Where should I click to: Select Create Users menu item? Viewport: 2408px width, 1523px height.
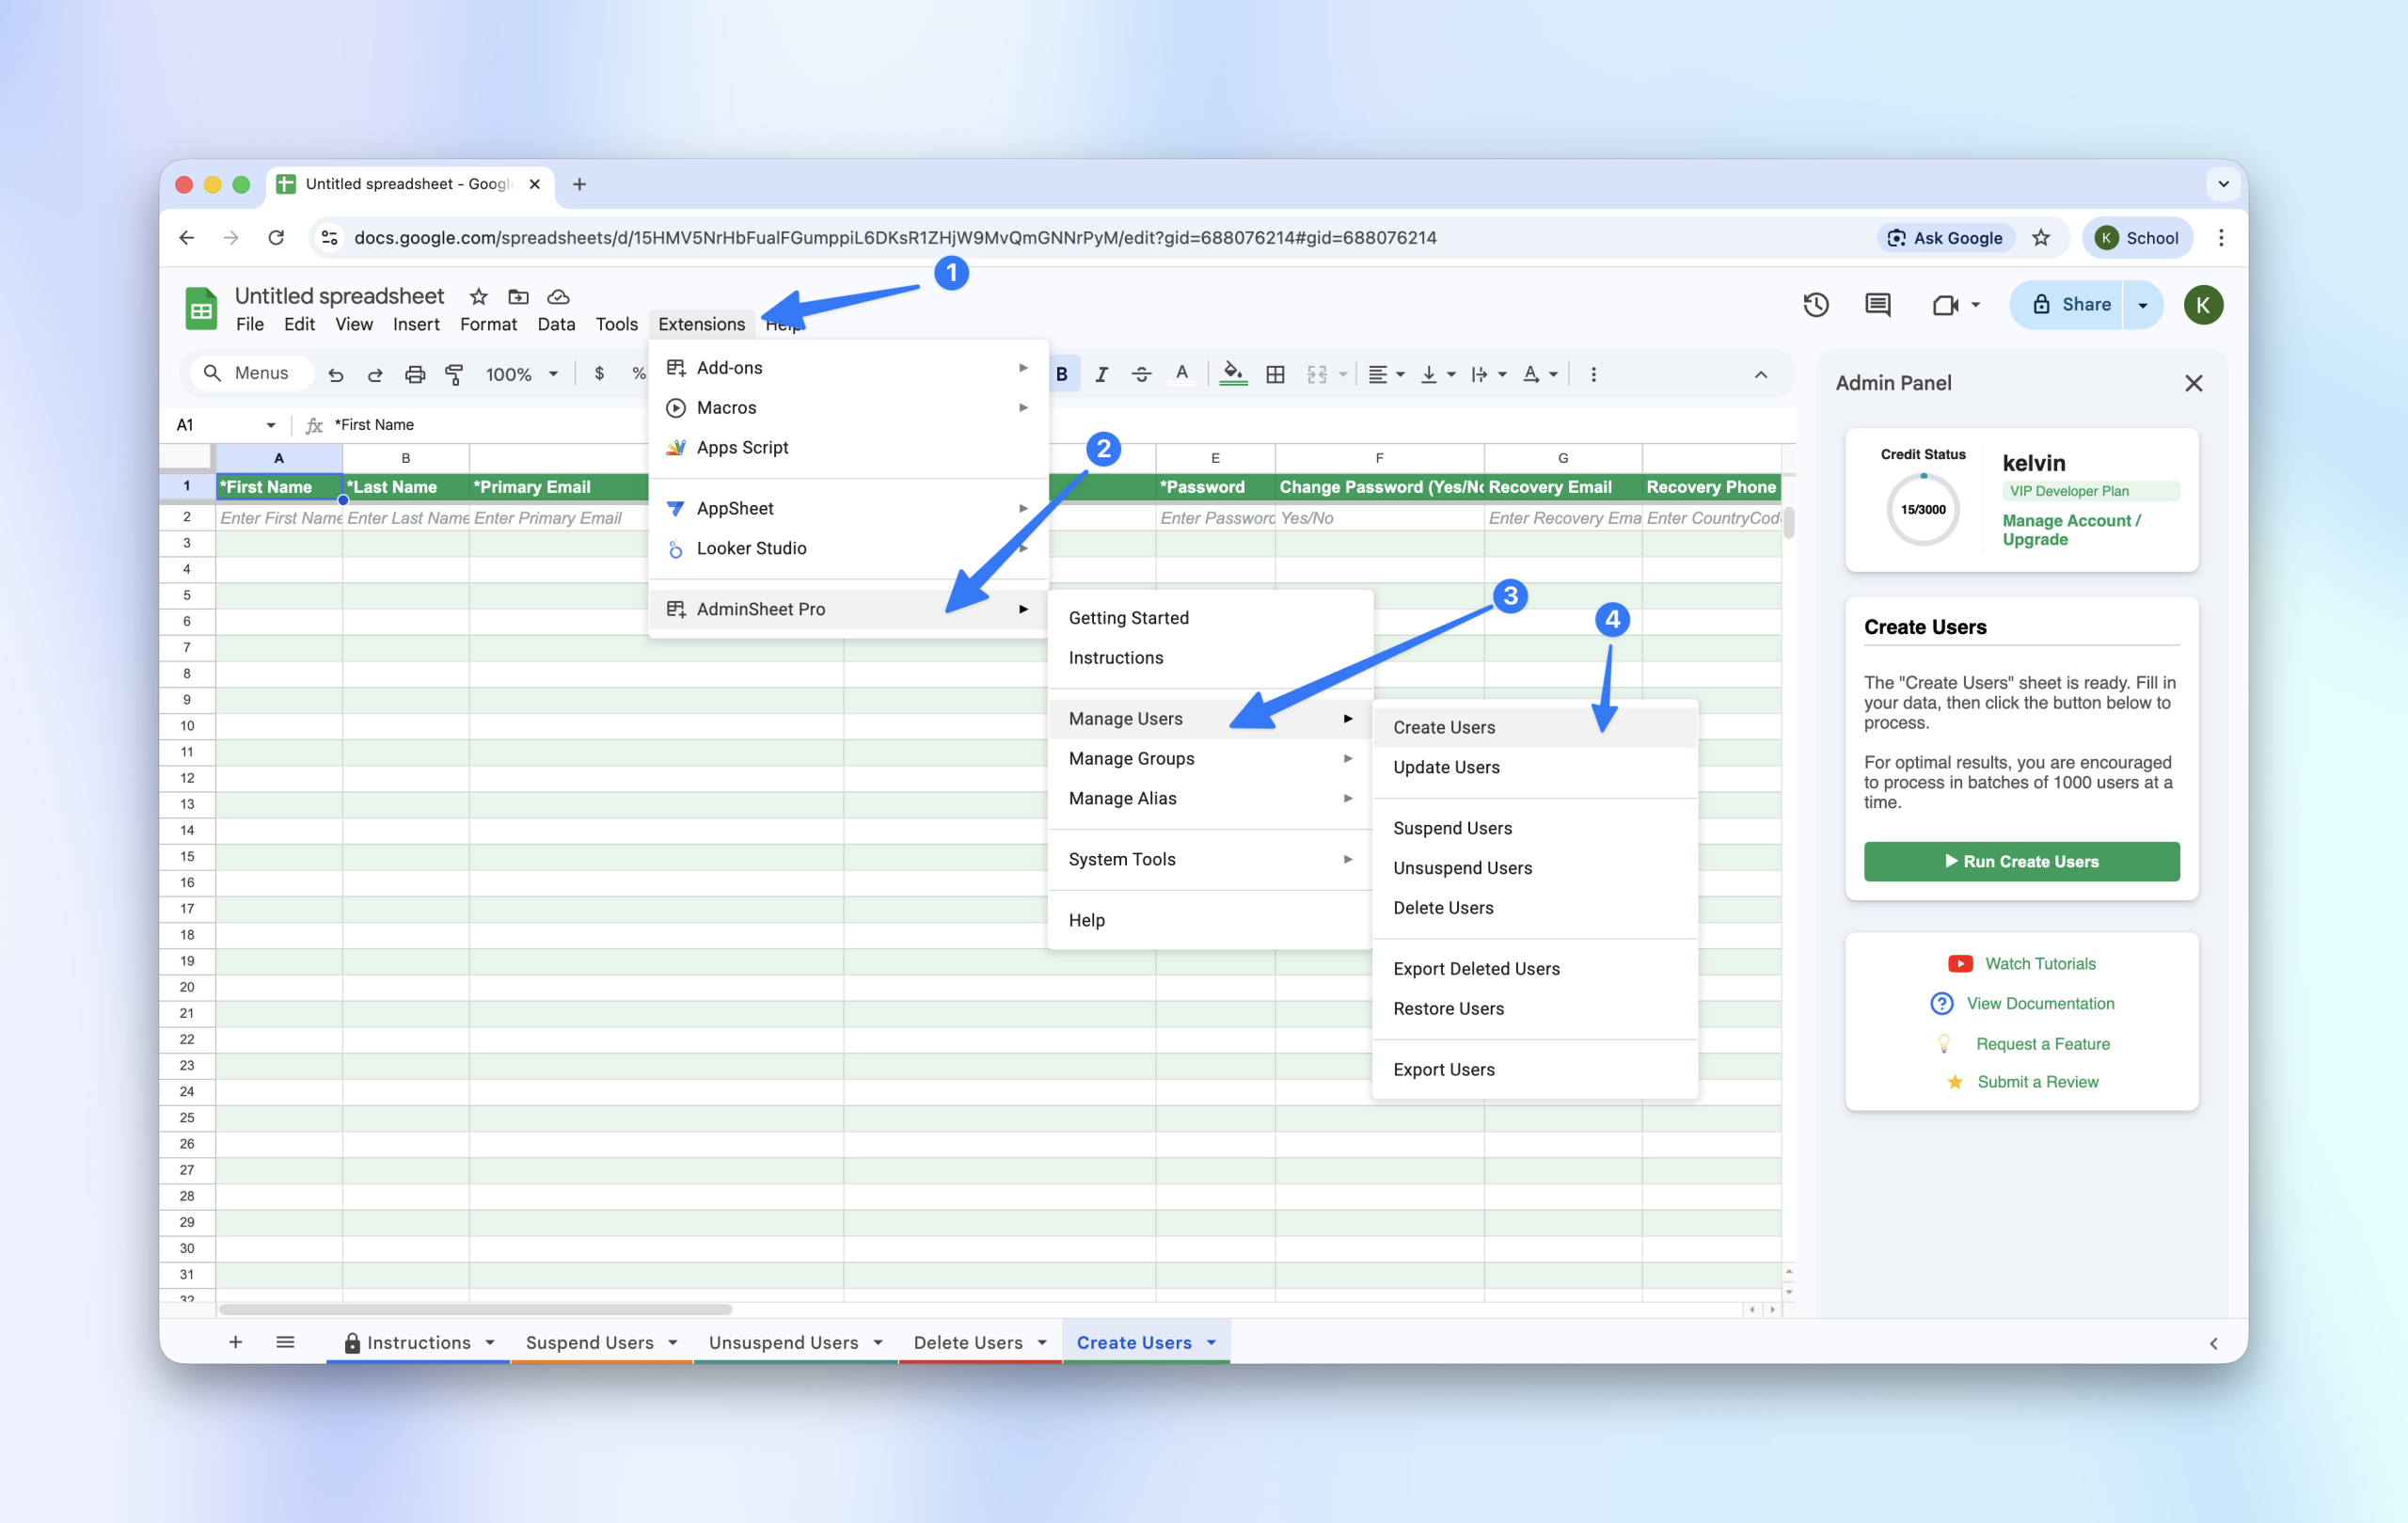click(1444, 727)
